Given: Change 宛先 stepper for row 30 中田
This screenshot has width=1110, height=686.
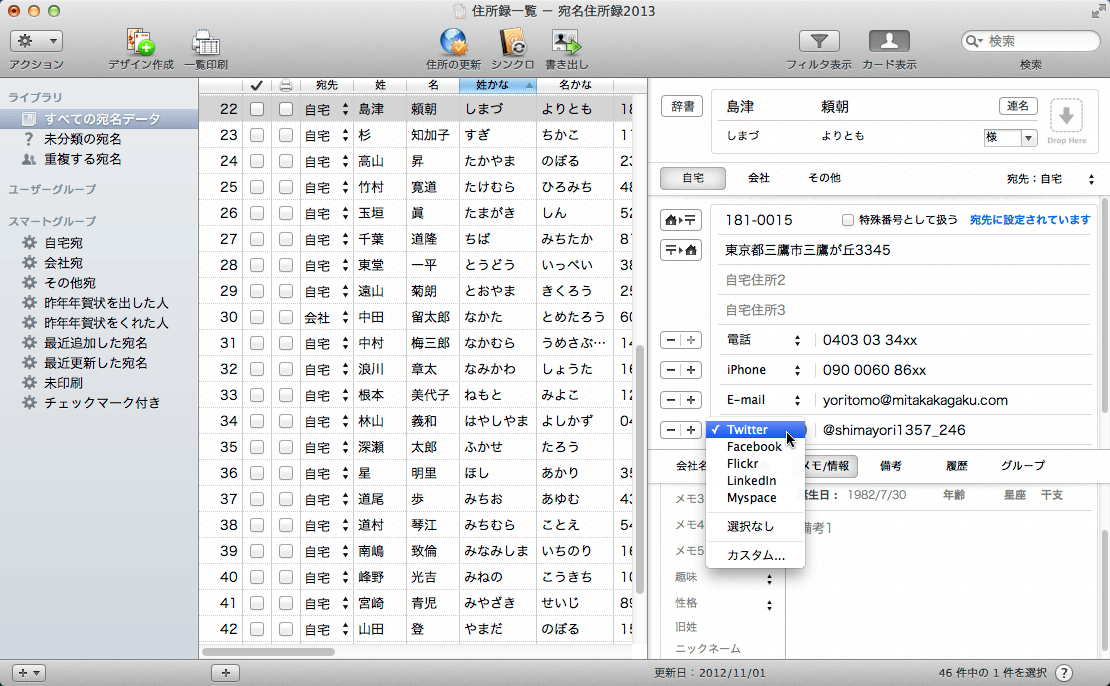Looking at the screenshot, I should pos(345,317).
